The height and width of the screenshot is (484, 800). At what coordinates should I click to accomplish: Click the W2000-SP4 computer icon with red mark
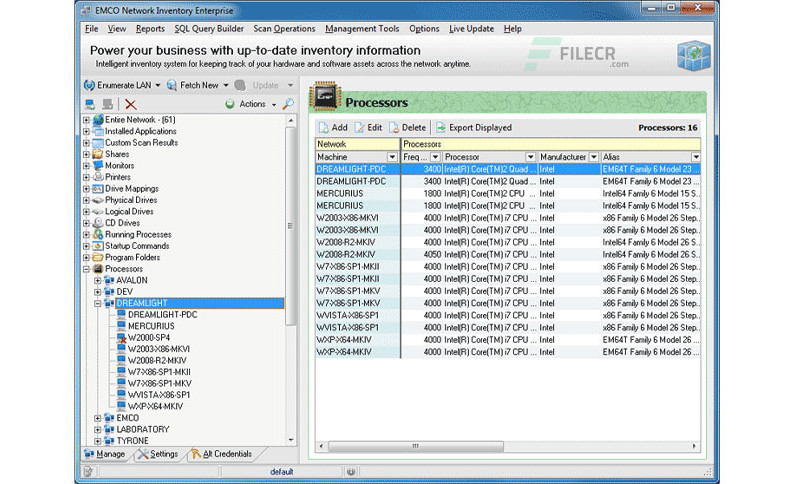121,338
